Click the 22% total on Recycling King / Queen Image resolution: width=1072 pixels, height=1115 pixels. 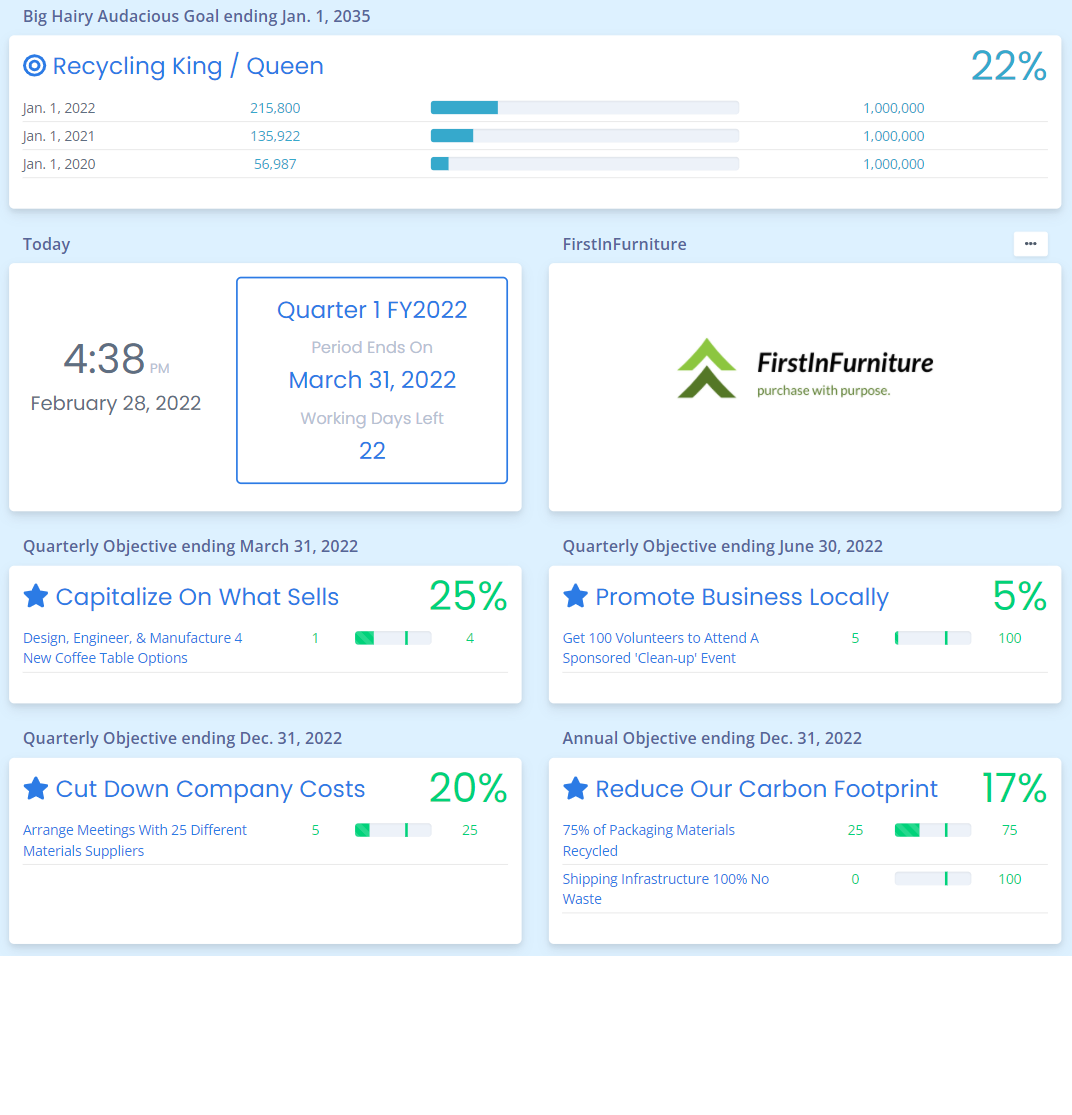(1009, 65)
